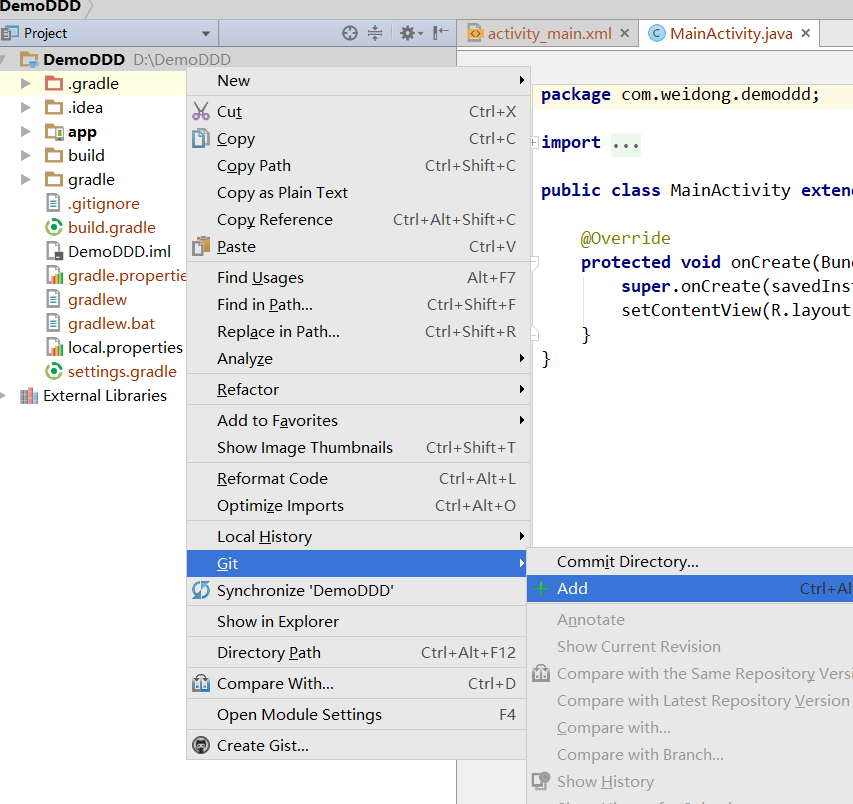Open the Refactor submenu
This screenshot has width=853, height=804.
[356, 389]
